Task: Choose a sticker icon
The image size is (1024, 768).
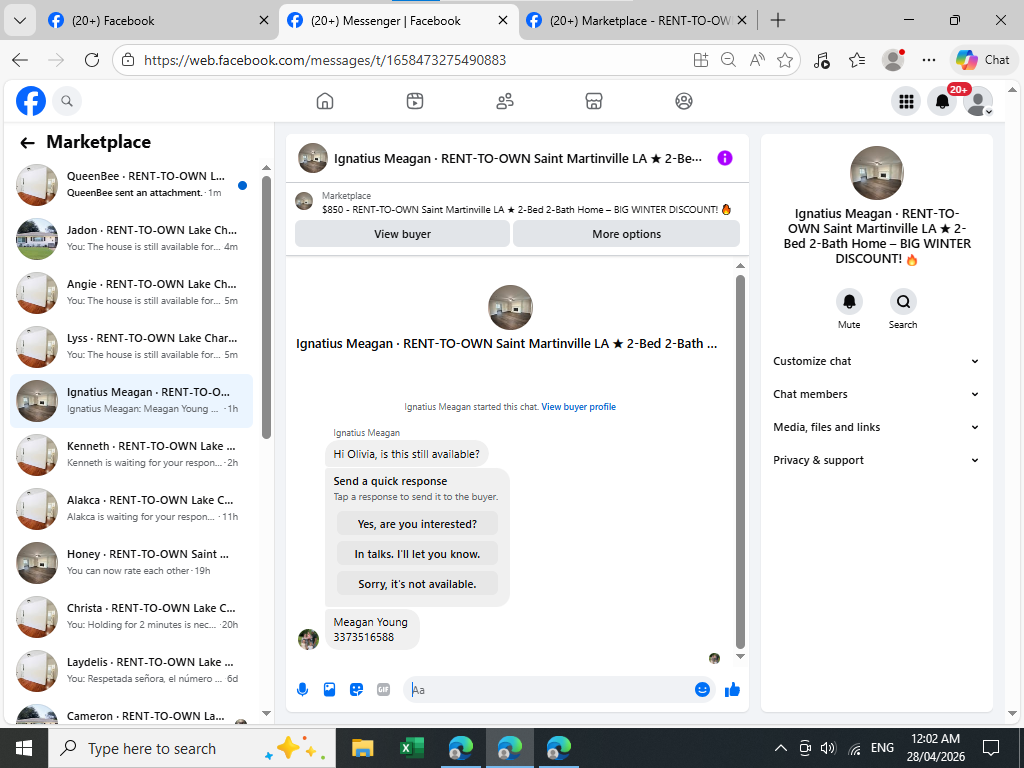Action: [x=357, y=690]
